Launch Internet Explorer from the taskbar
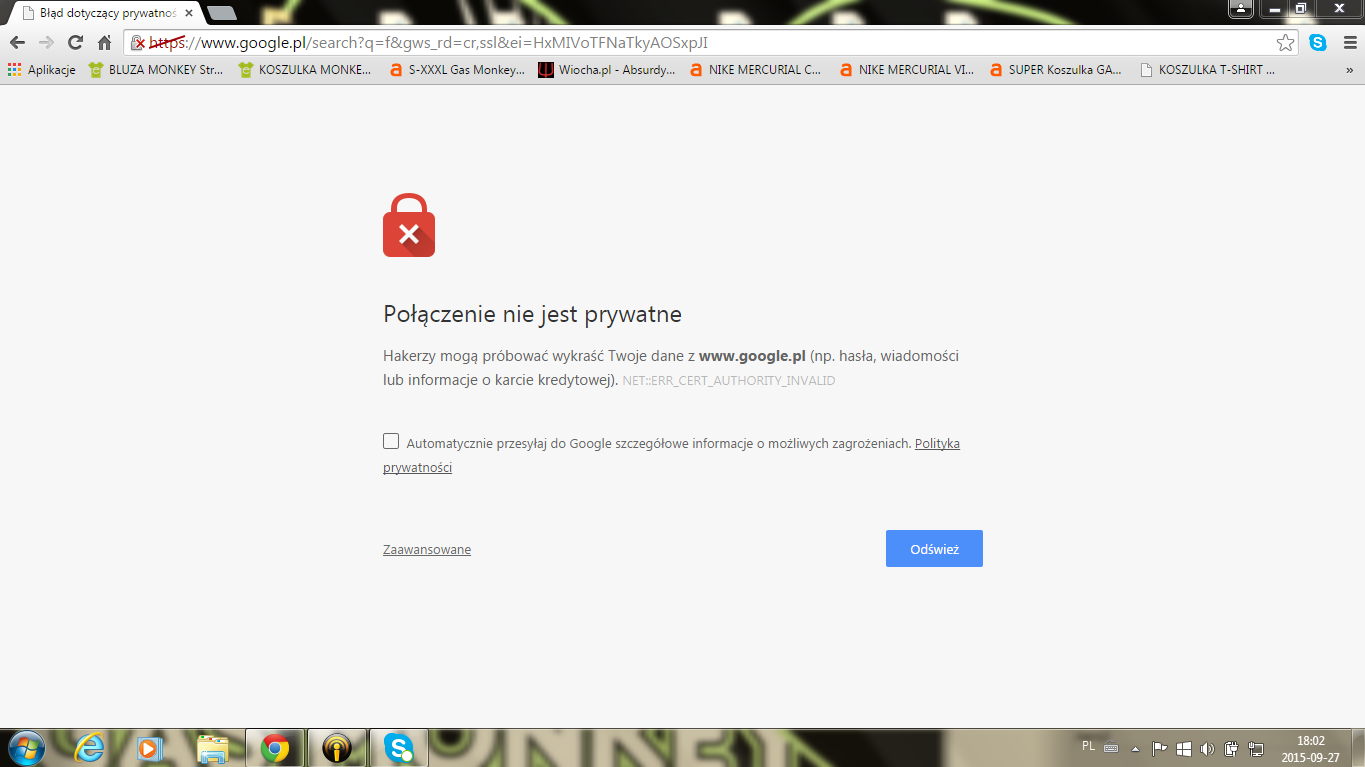Screen dimensions: 1365x767 91,747
